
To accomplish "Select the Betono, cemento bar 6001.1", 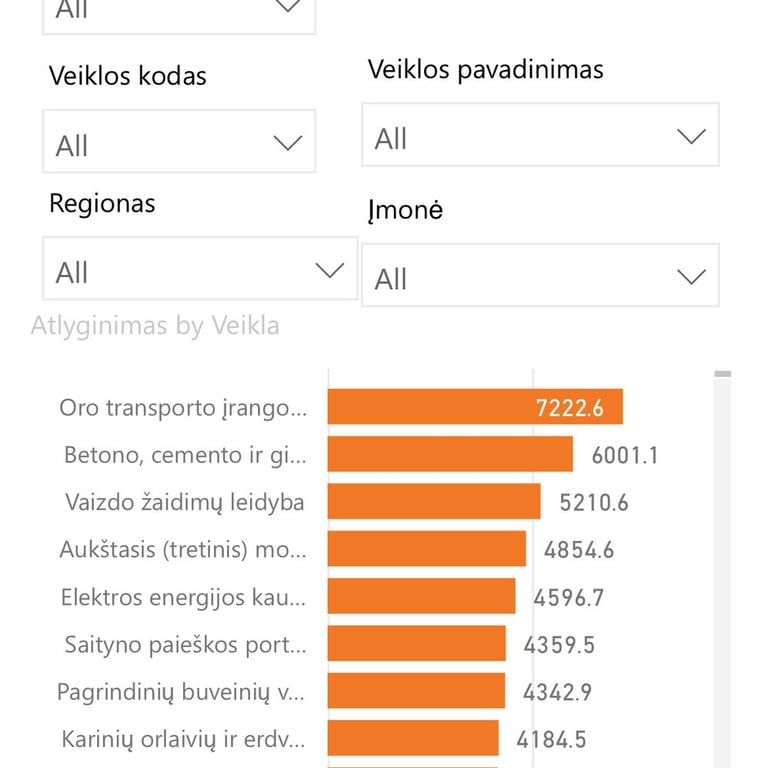I will 450,454.
